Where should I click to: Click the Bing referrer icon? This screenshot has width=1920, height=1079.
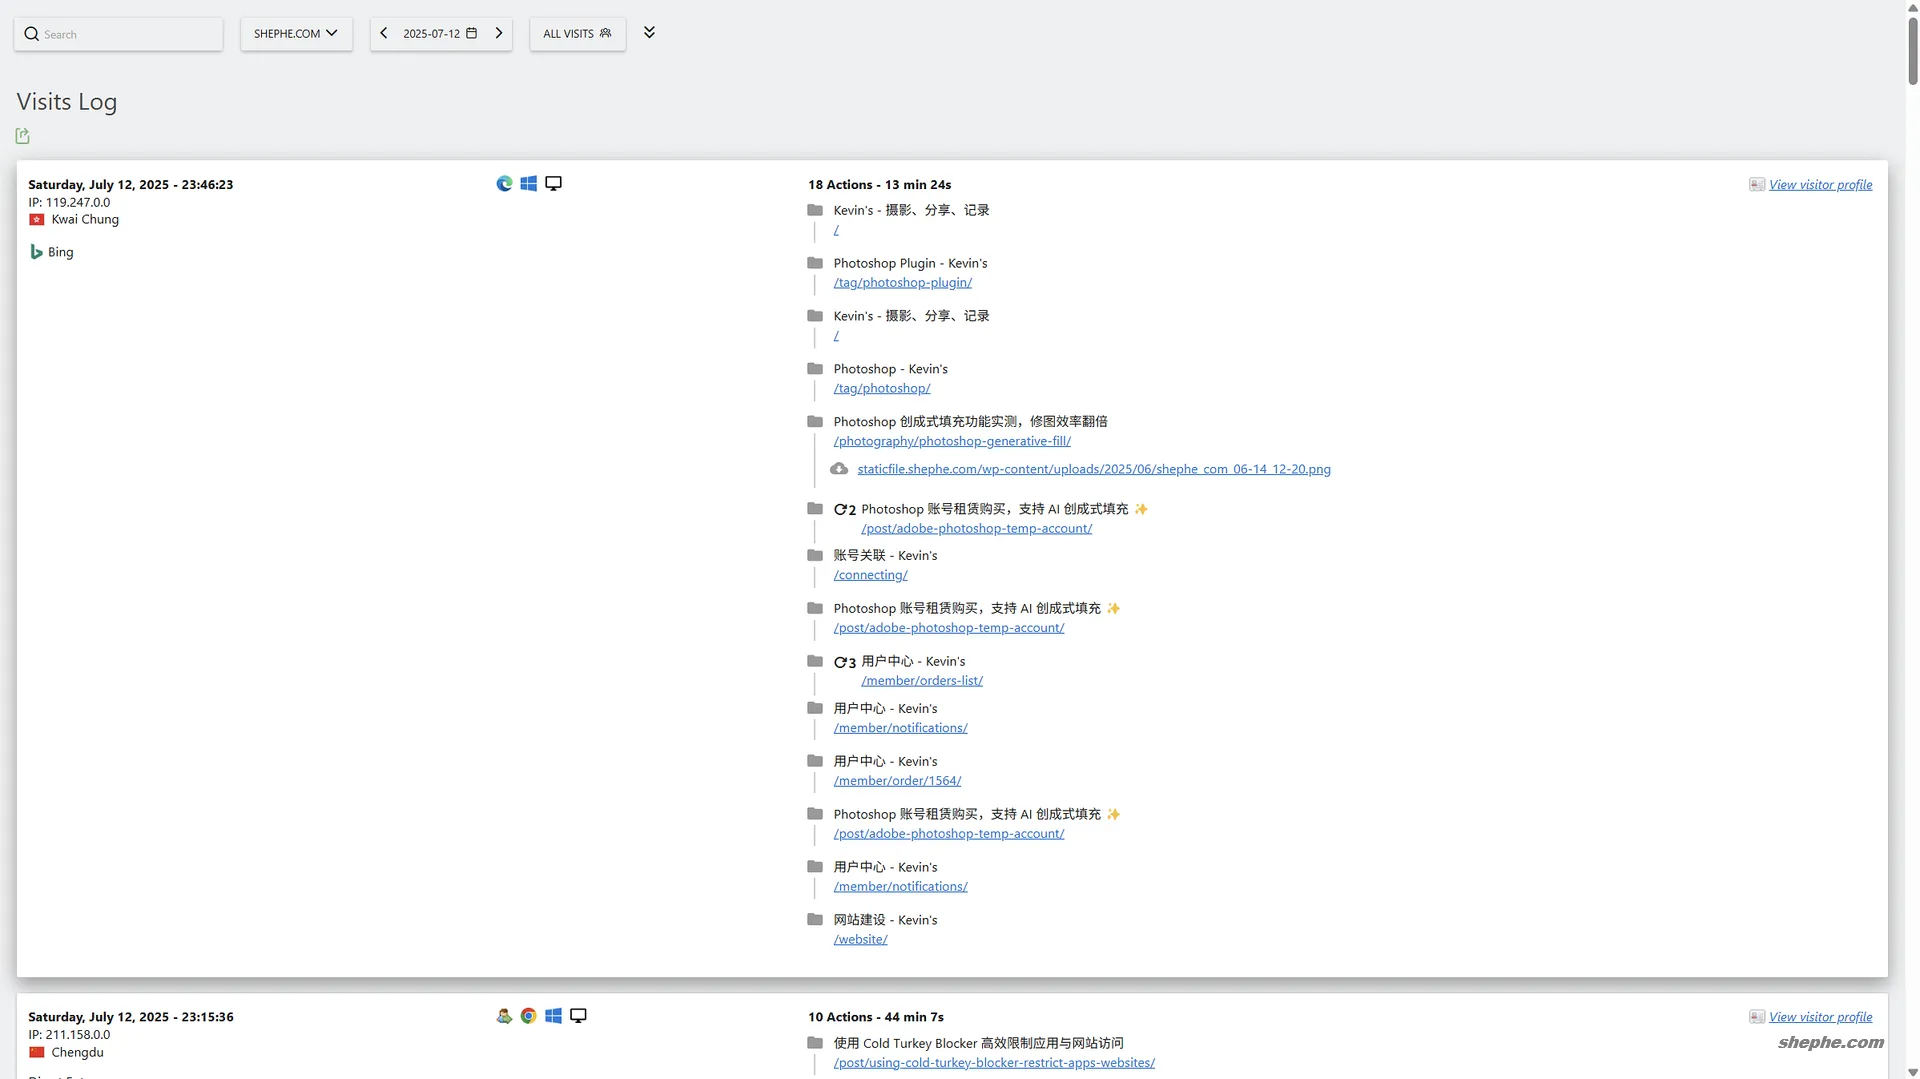[x=37, y=252]
